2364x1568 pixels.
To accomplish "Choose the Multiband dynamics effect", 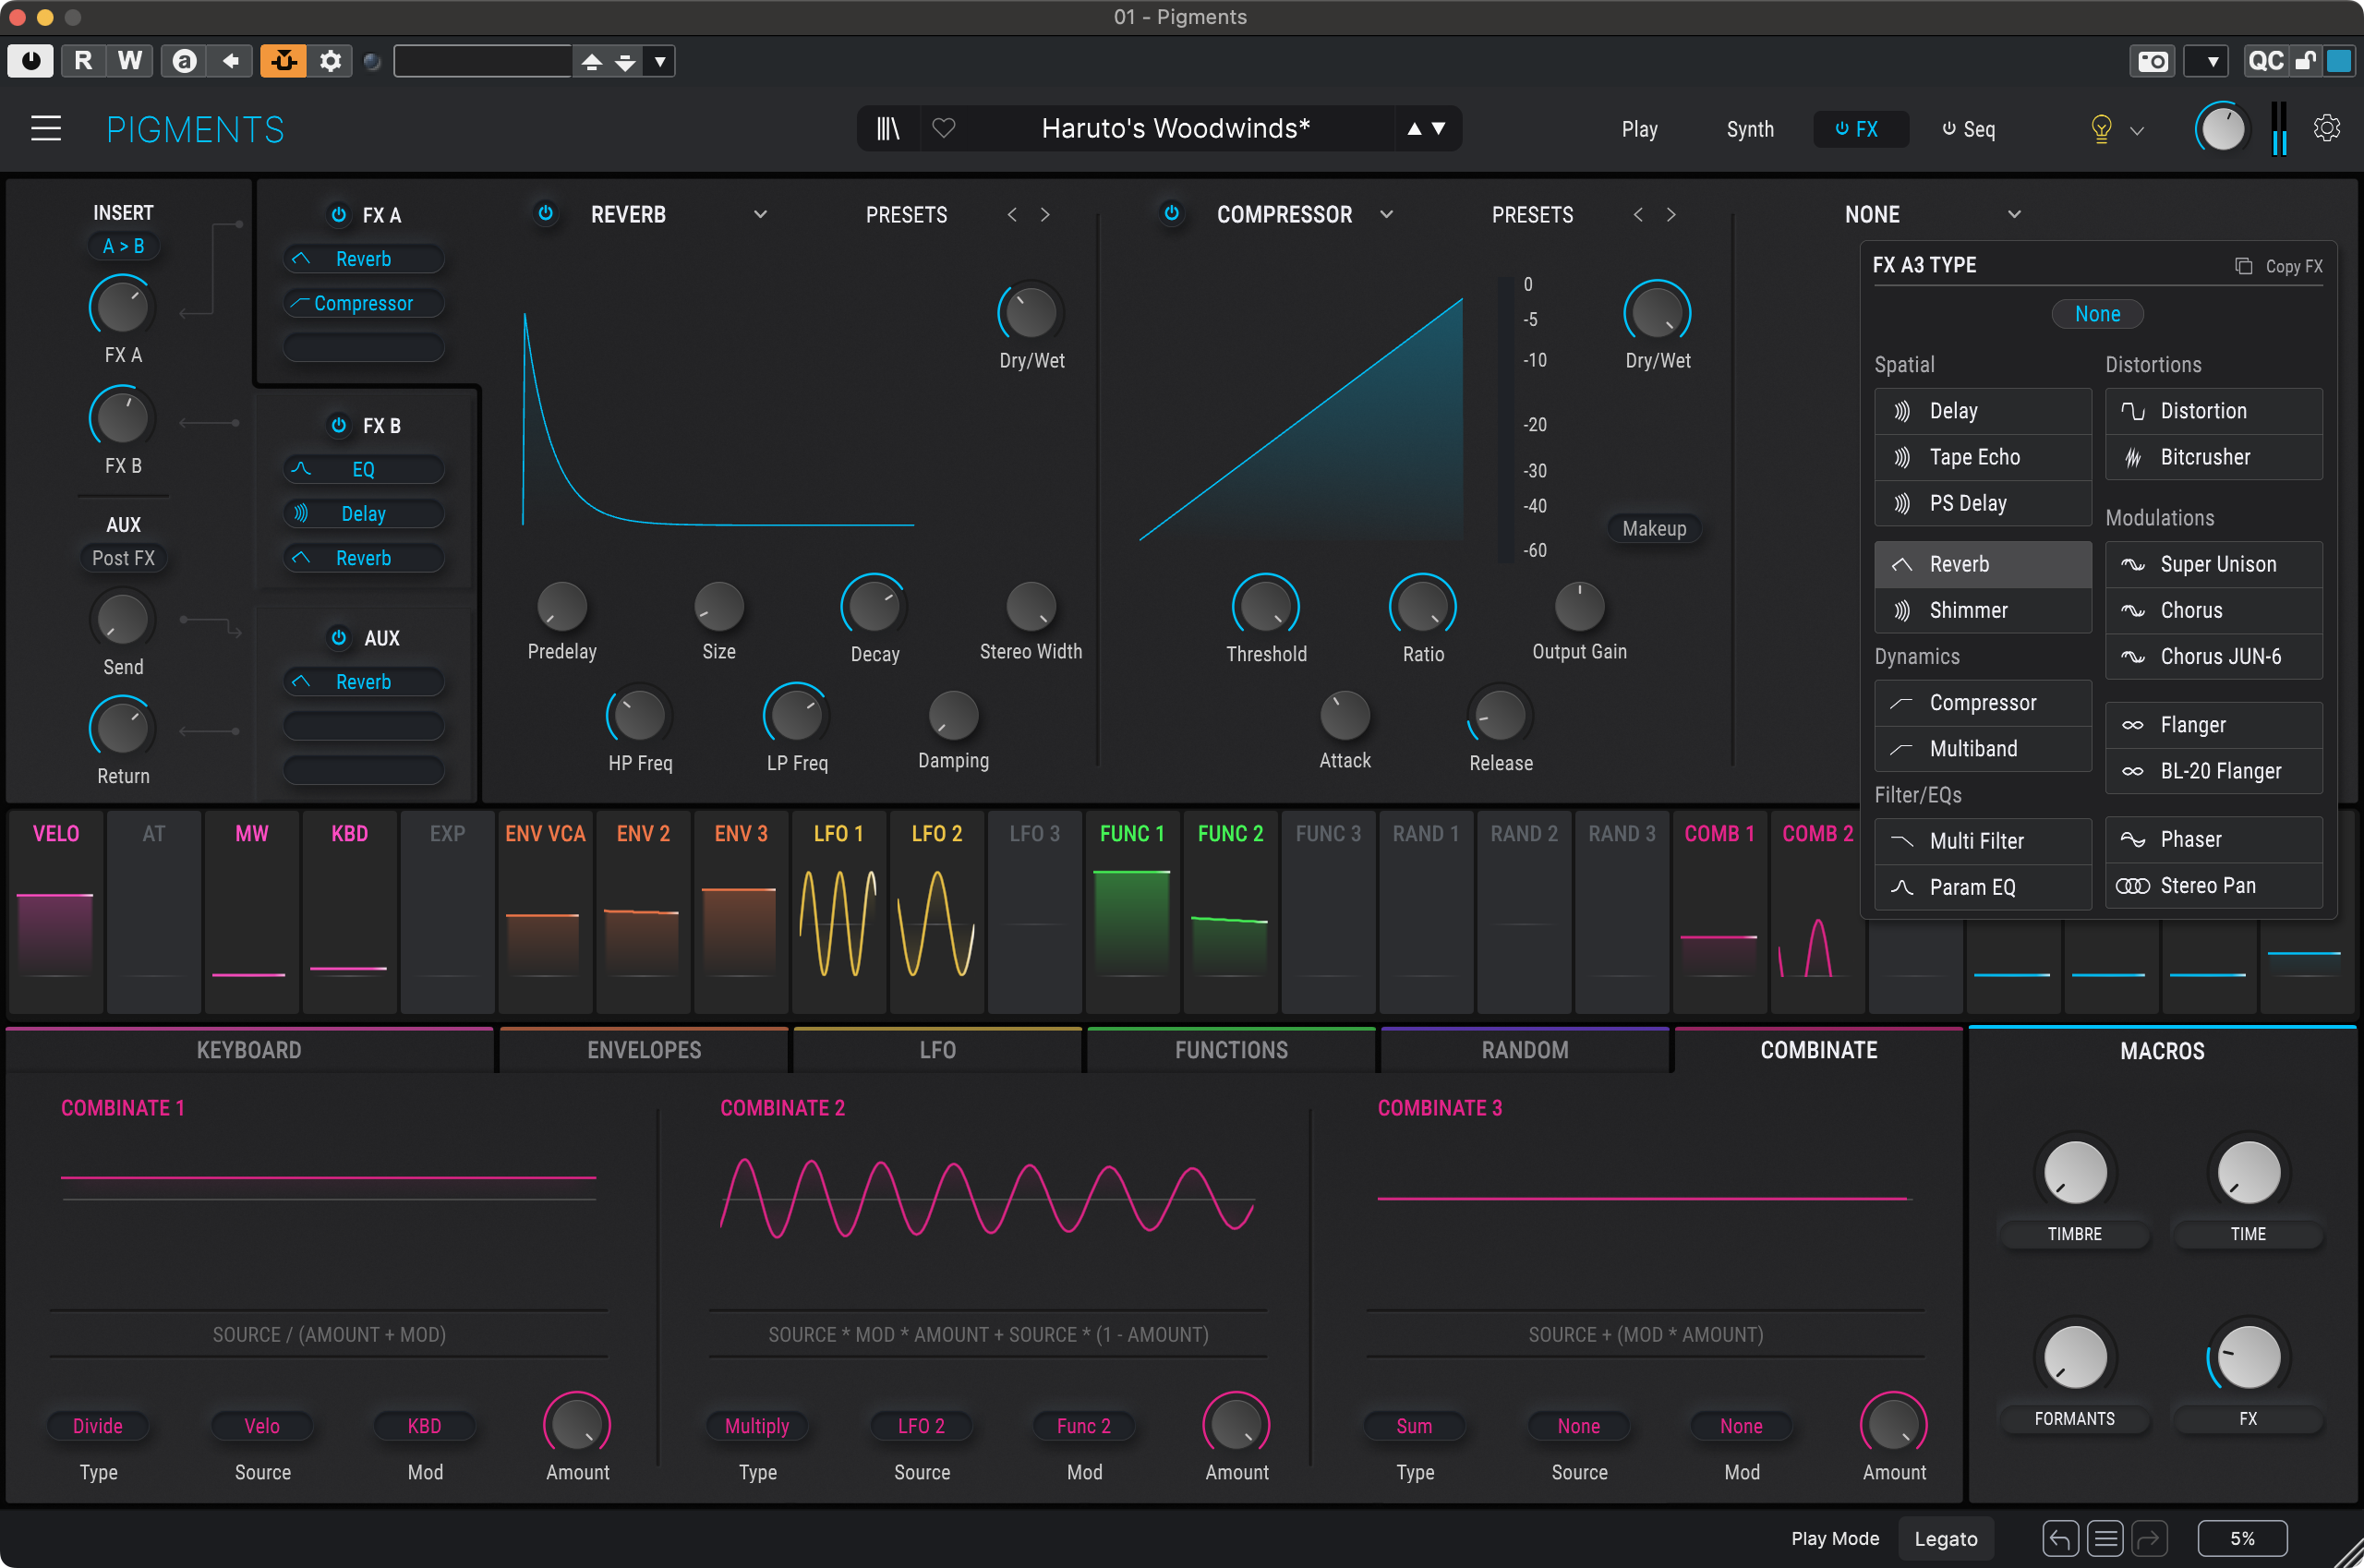I will [x=1982, y=749].
